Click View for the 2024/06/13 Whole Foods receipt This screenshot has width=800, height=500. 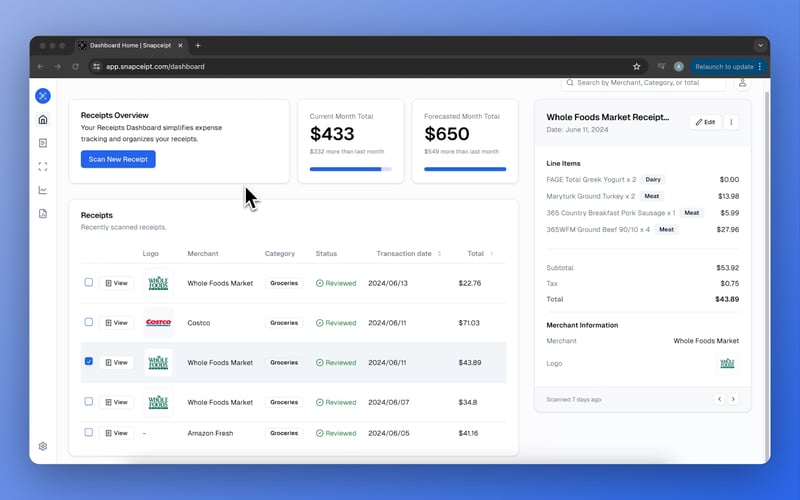(116, 283)
